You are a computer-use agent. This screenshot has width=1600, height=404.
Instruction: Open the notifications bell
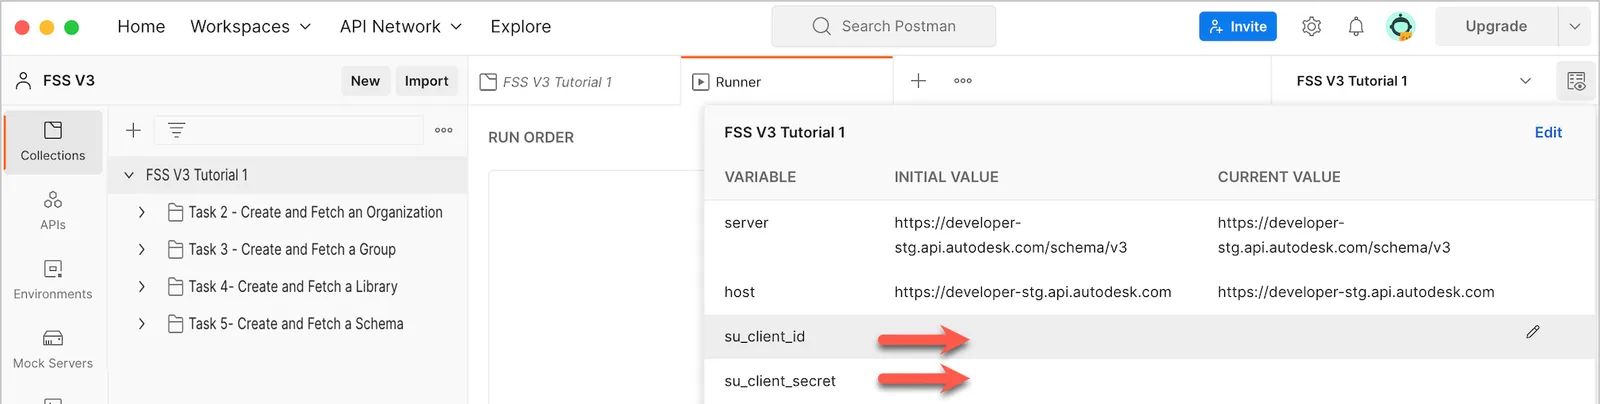1356,27
